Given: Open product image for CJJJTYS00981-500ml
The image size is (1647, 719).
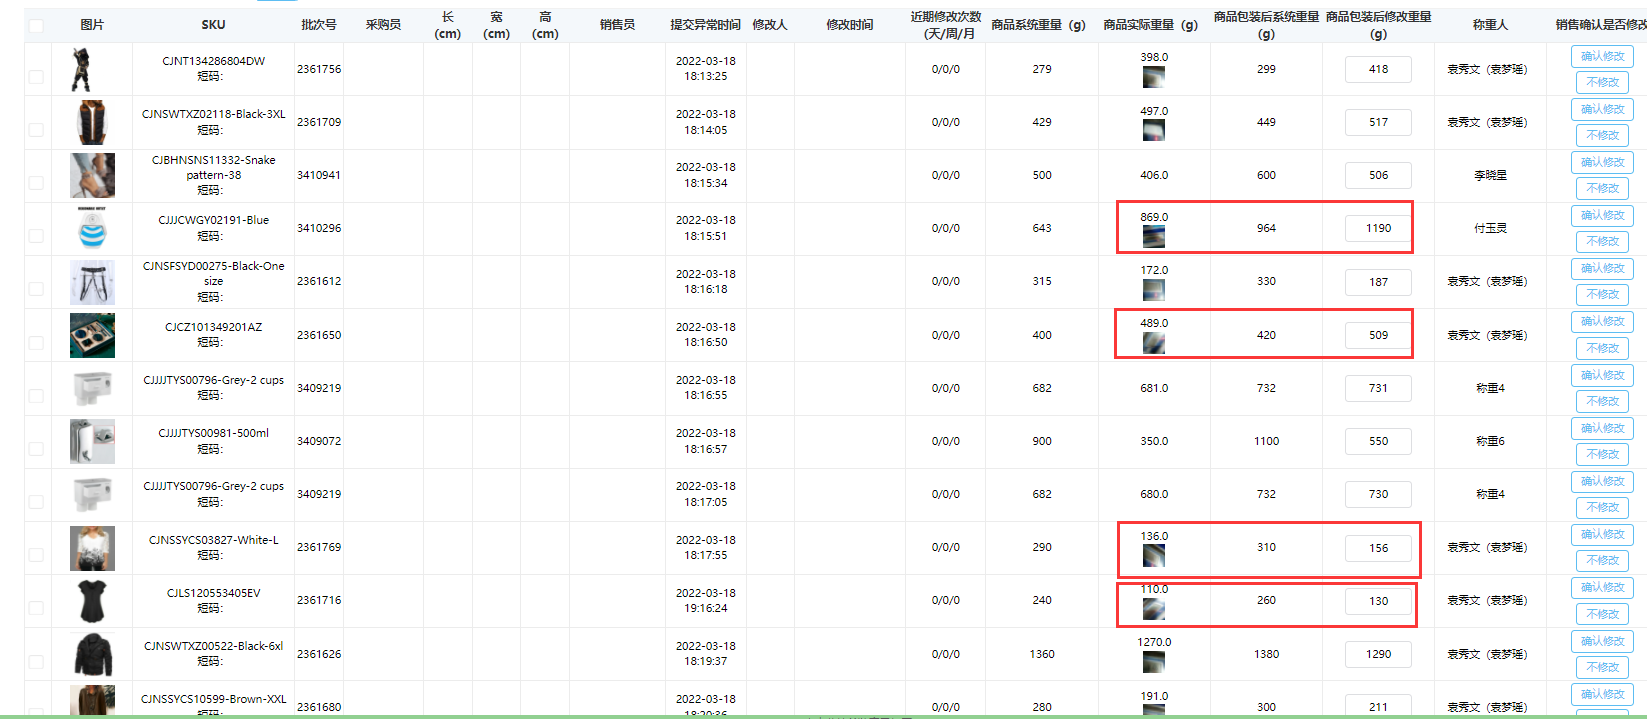Looking at the screenshot, I should click(x=92, y=441).
